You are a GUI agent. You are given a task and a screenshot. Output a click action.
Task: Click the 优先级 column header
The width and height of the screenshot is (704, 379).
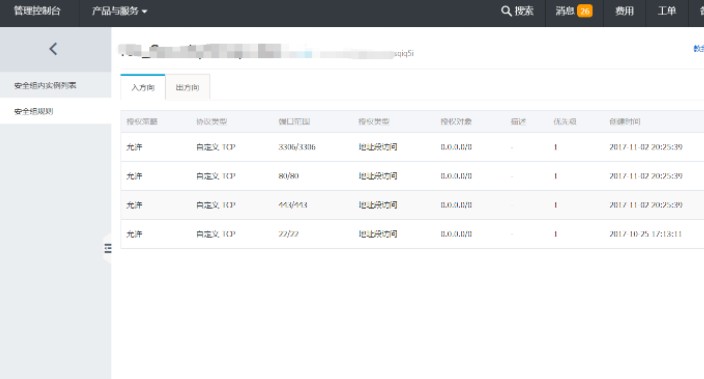[x=565, y=121]
